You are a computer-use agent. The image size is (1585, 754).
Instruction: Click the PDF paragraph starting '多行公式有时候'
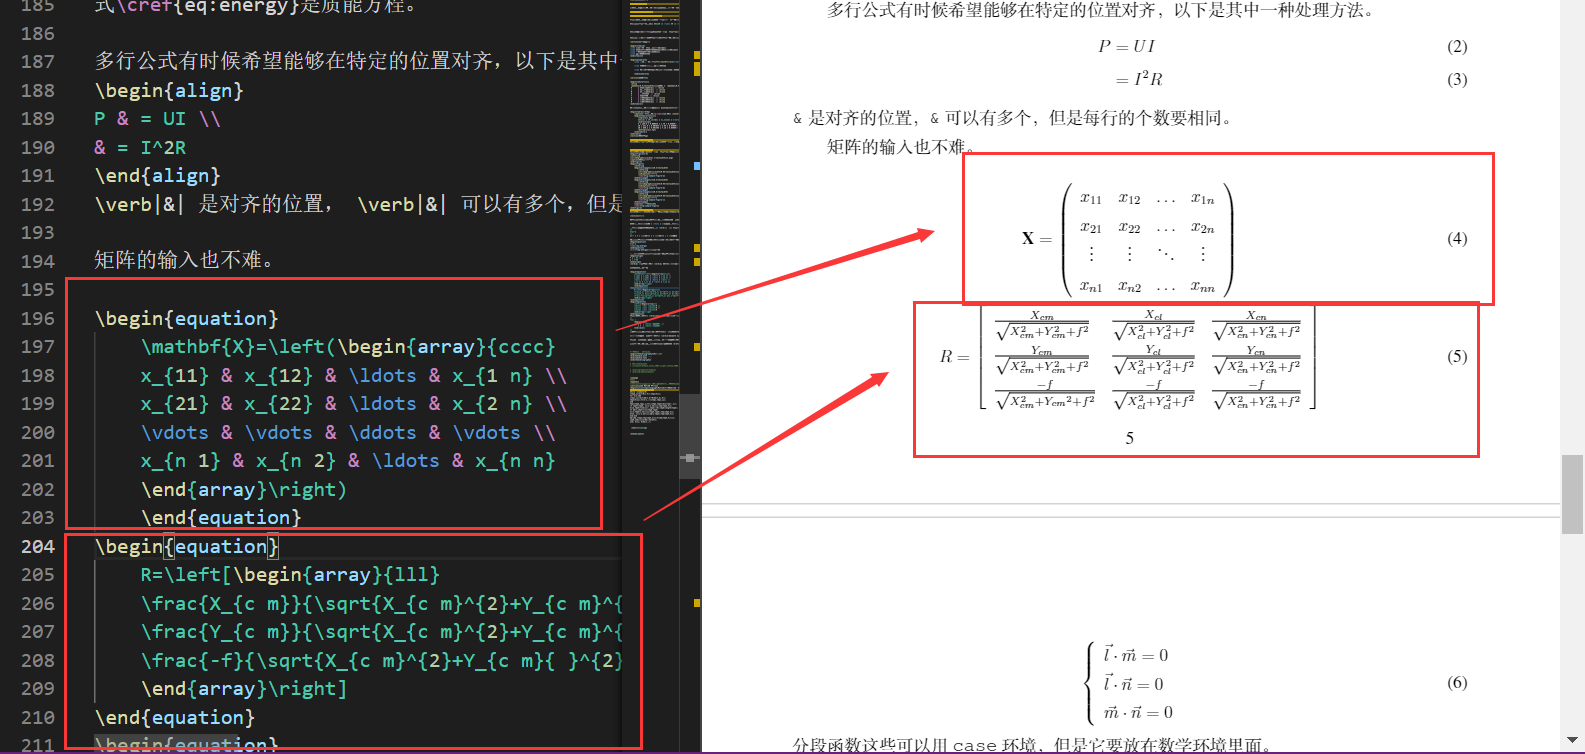[1102, 10]
